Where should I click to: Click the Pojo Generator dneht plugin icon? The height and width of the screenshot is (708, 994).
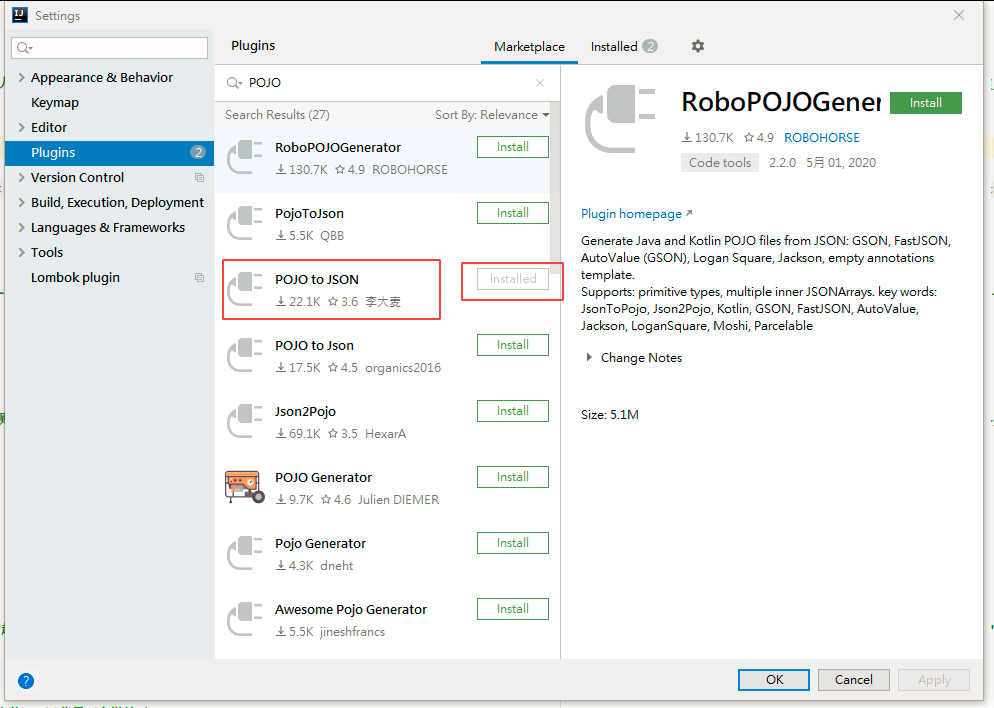point(245,553)
